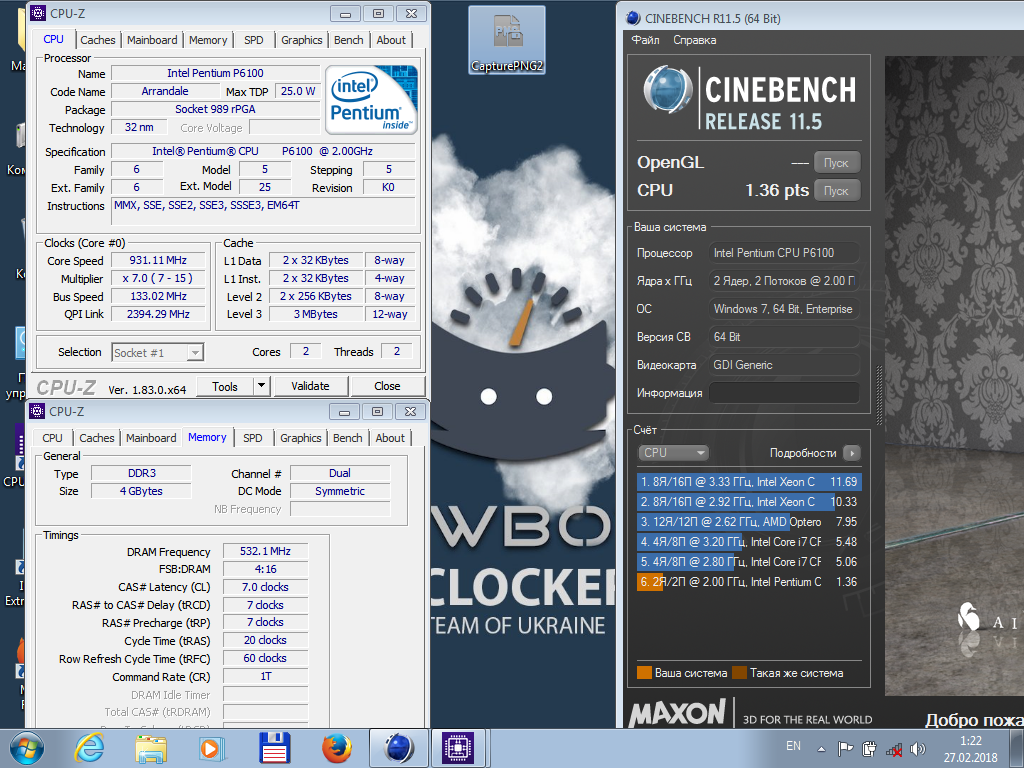Screen dimensions: 1024x768
Task: Open Bench tab in lower CPU-Z
Action: click(x=347, y=438)
